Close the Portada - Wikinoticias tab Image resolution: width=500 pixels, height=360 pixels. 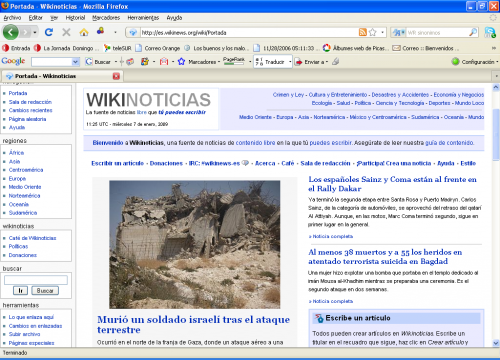[116, 76]
